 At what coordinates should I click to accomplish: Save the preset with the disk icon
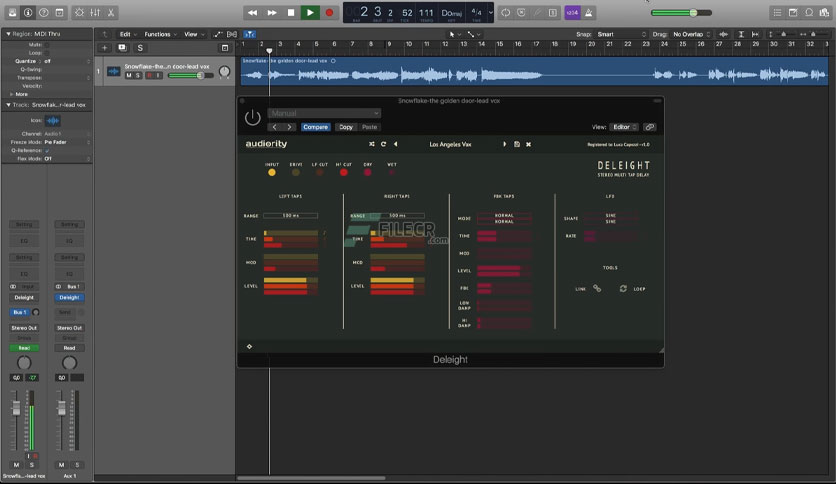[x=517, y=144]
